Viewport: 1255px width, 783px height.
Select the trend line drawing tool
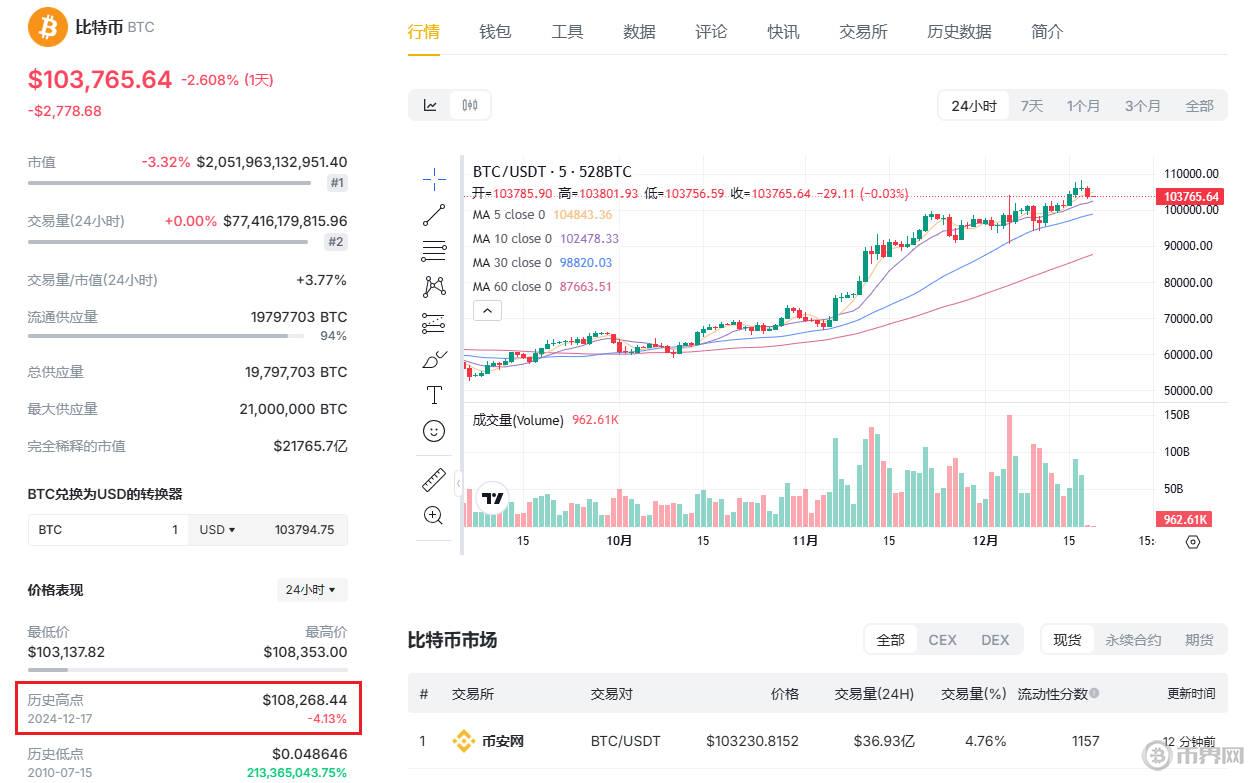(433, 214)
